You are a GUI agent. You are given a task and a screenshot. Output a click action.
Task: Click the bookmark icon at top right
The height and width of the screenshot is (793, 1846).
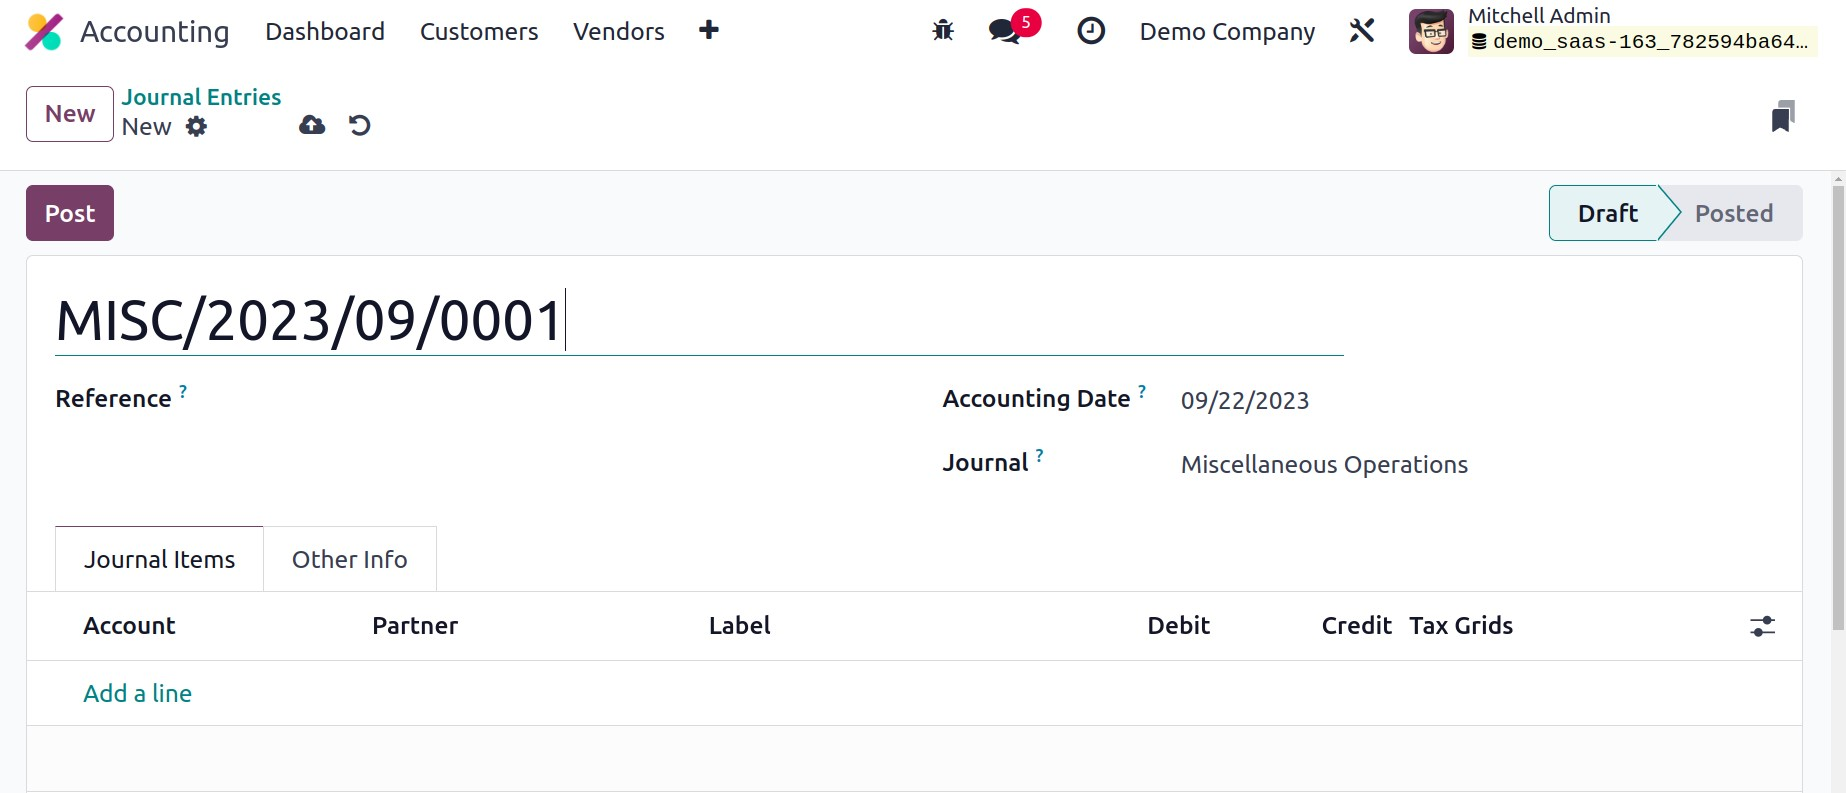click(x=1782, y=117)
